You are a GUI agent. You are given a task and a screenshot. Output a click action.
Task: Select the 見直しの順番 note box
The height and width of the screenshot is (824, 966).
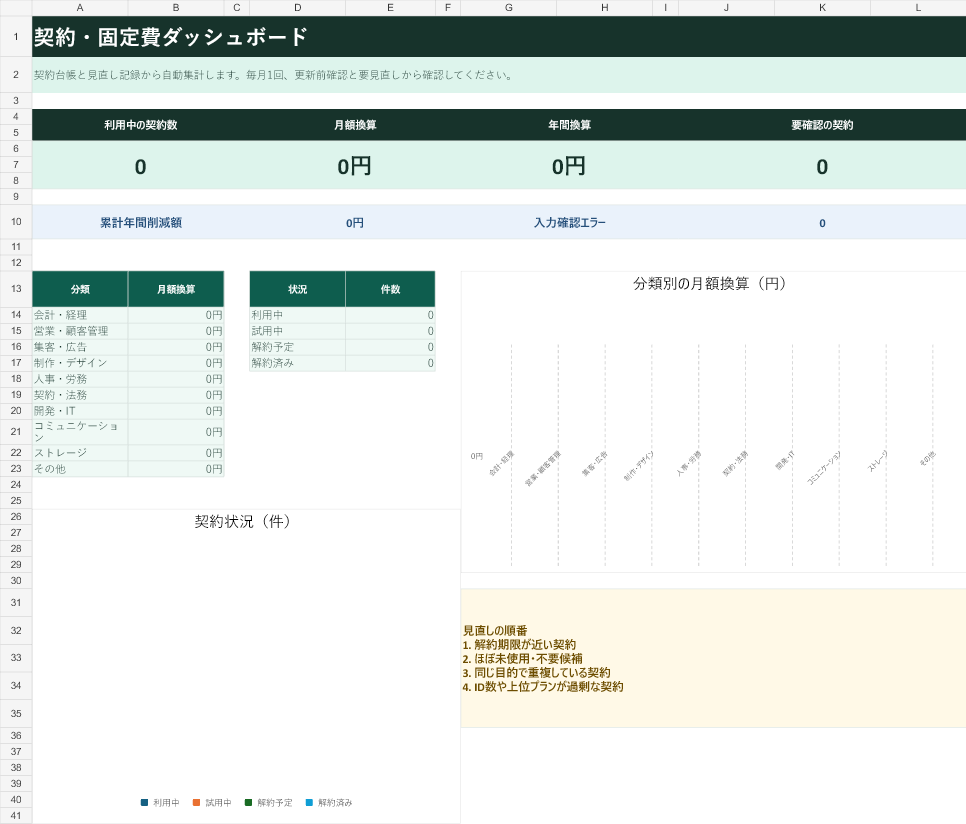[x=713, y=658]
